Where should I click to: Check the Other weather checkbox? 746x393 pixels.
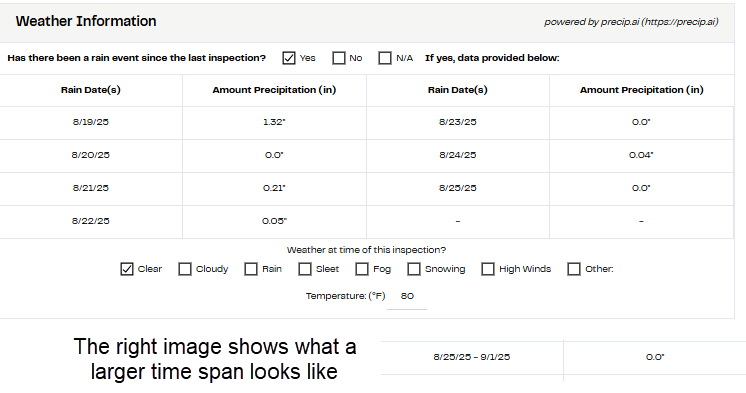click(574, 269)
